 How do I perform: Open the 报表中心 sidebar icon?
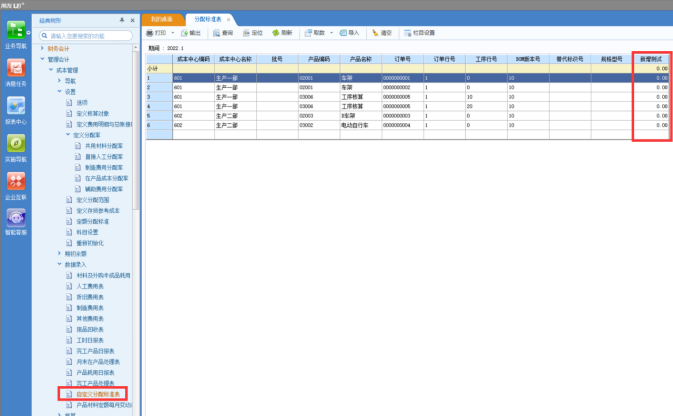(16, 106)
